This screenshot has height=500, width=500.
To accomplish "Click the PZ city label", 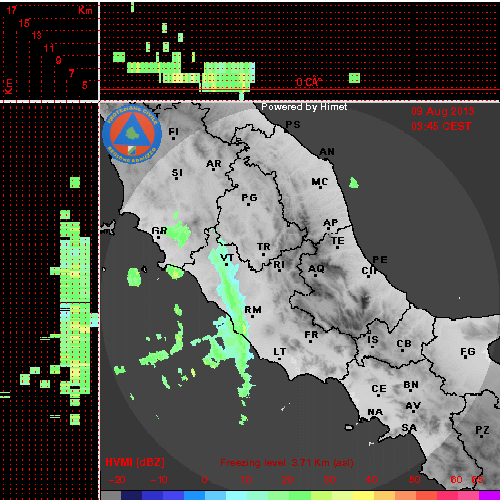I will tap(482, 430).
